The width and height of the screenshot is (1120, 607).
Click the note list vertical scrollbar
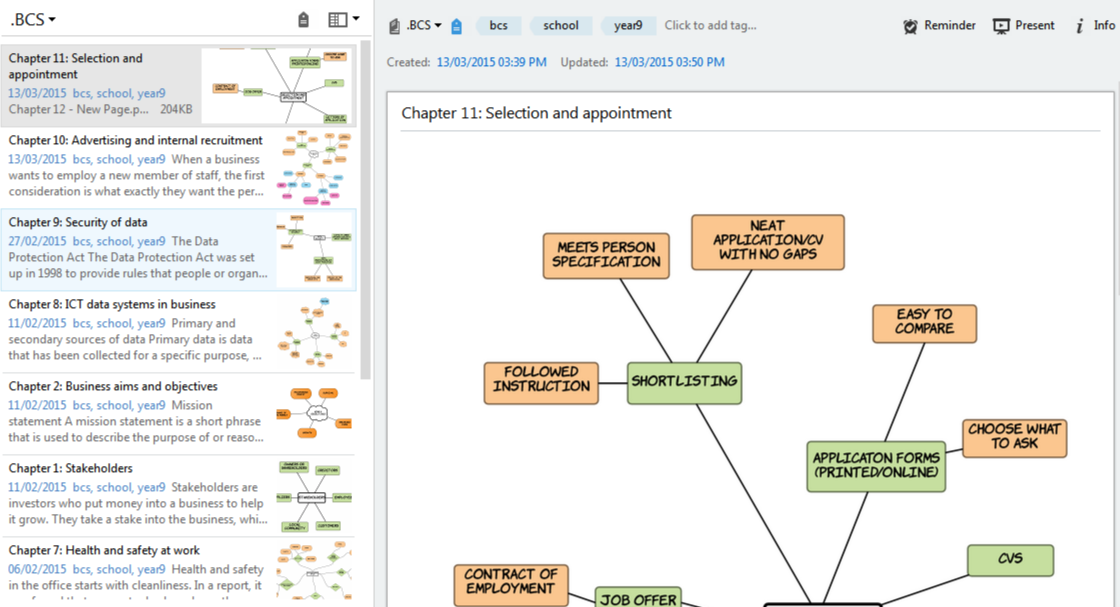point(366,209)
